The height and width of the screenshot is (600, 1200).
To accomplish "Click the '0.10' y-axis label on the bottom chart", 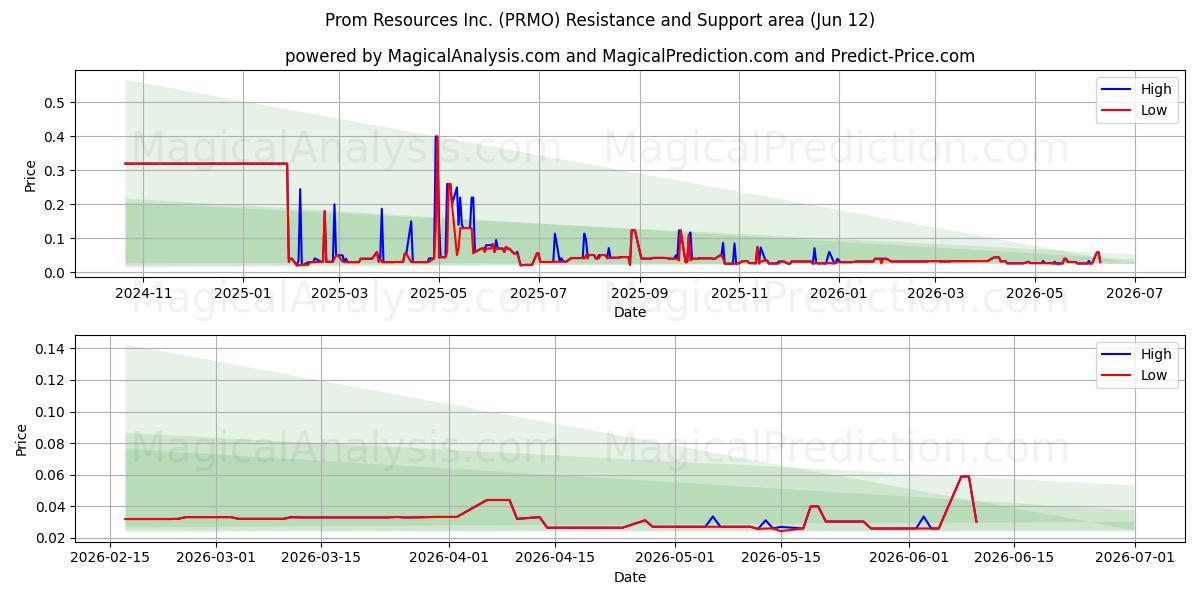I will 51,412.
